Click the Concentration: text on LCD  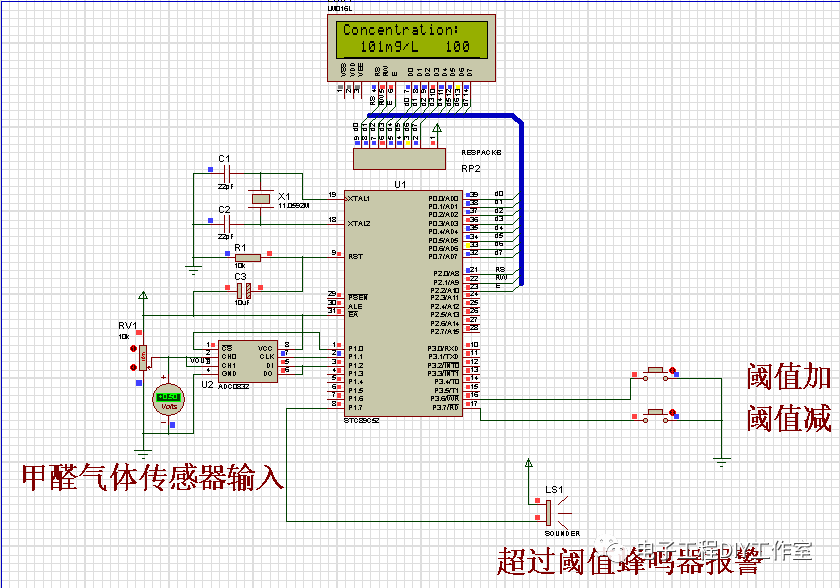click(x=401, y=29)
